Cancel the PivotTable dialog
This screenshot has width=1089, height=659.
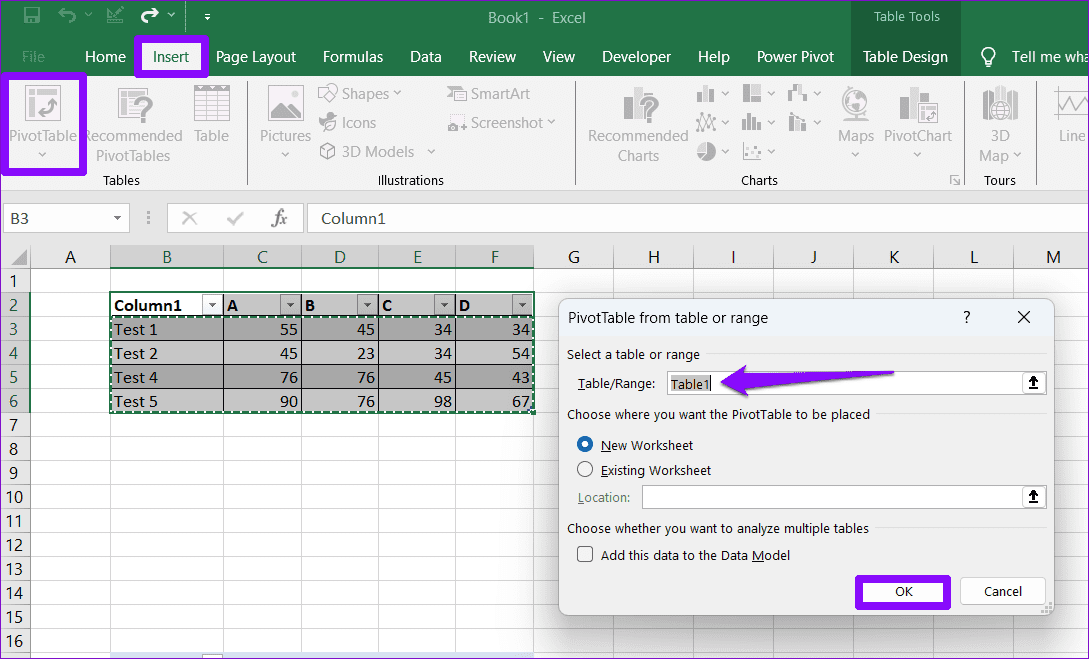coord(1002,591)
